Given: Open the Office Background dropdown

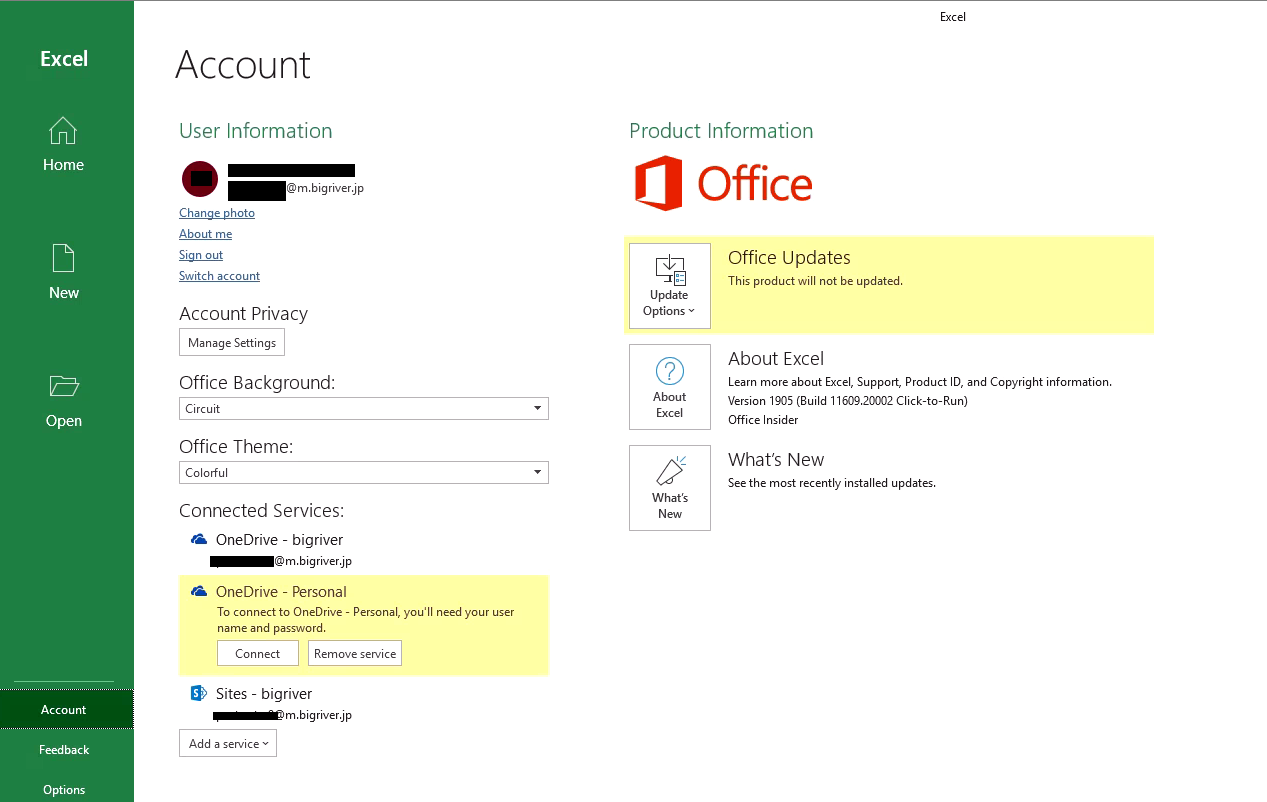Looking at the screenshot, I should (x=363, y=408).
